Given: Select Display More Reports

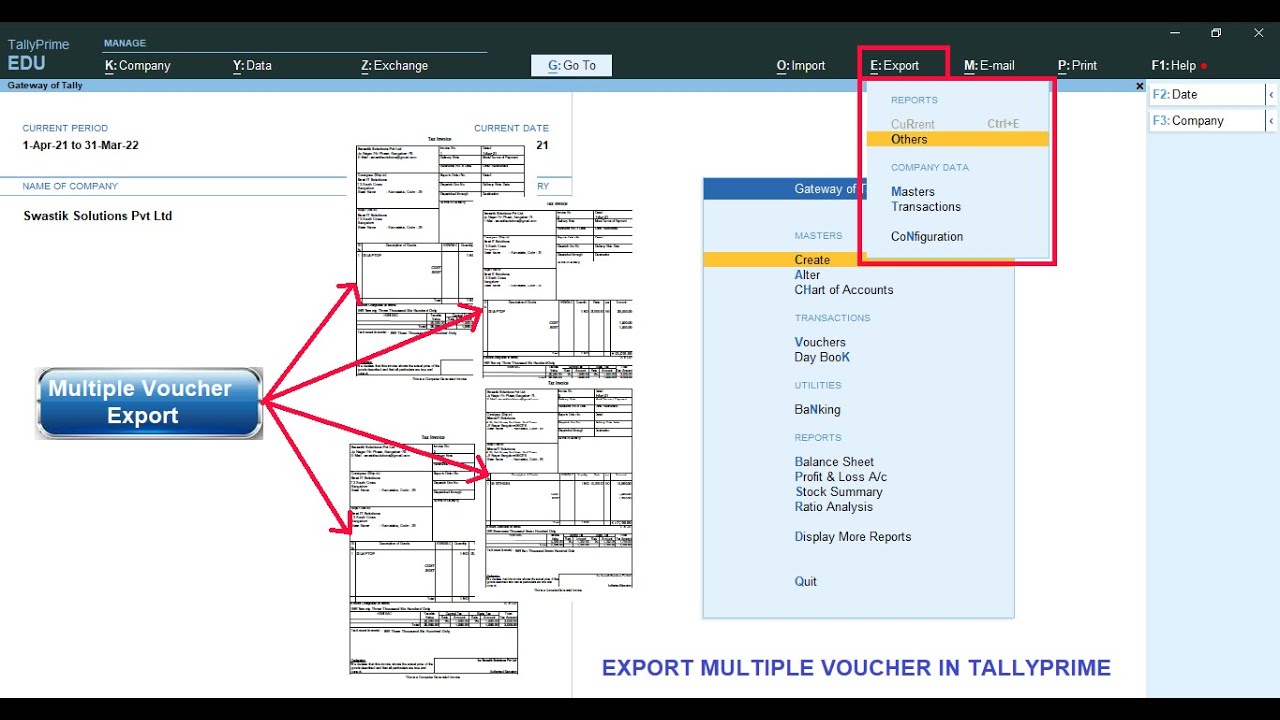Looking at the screenshot, I should [853, 537].
